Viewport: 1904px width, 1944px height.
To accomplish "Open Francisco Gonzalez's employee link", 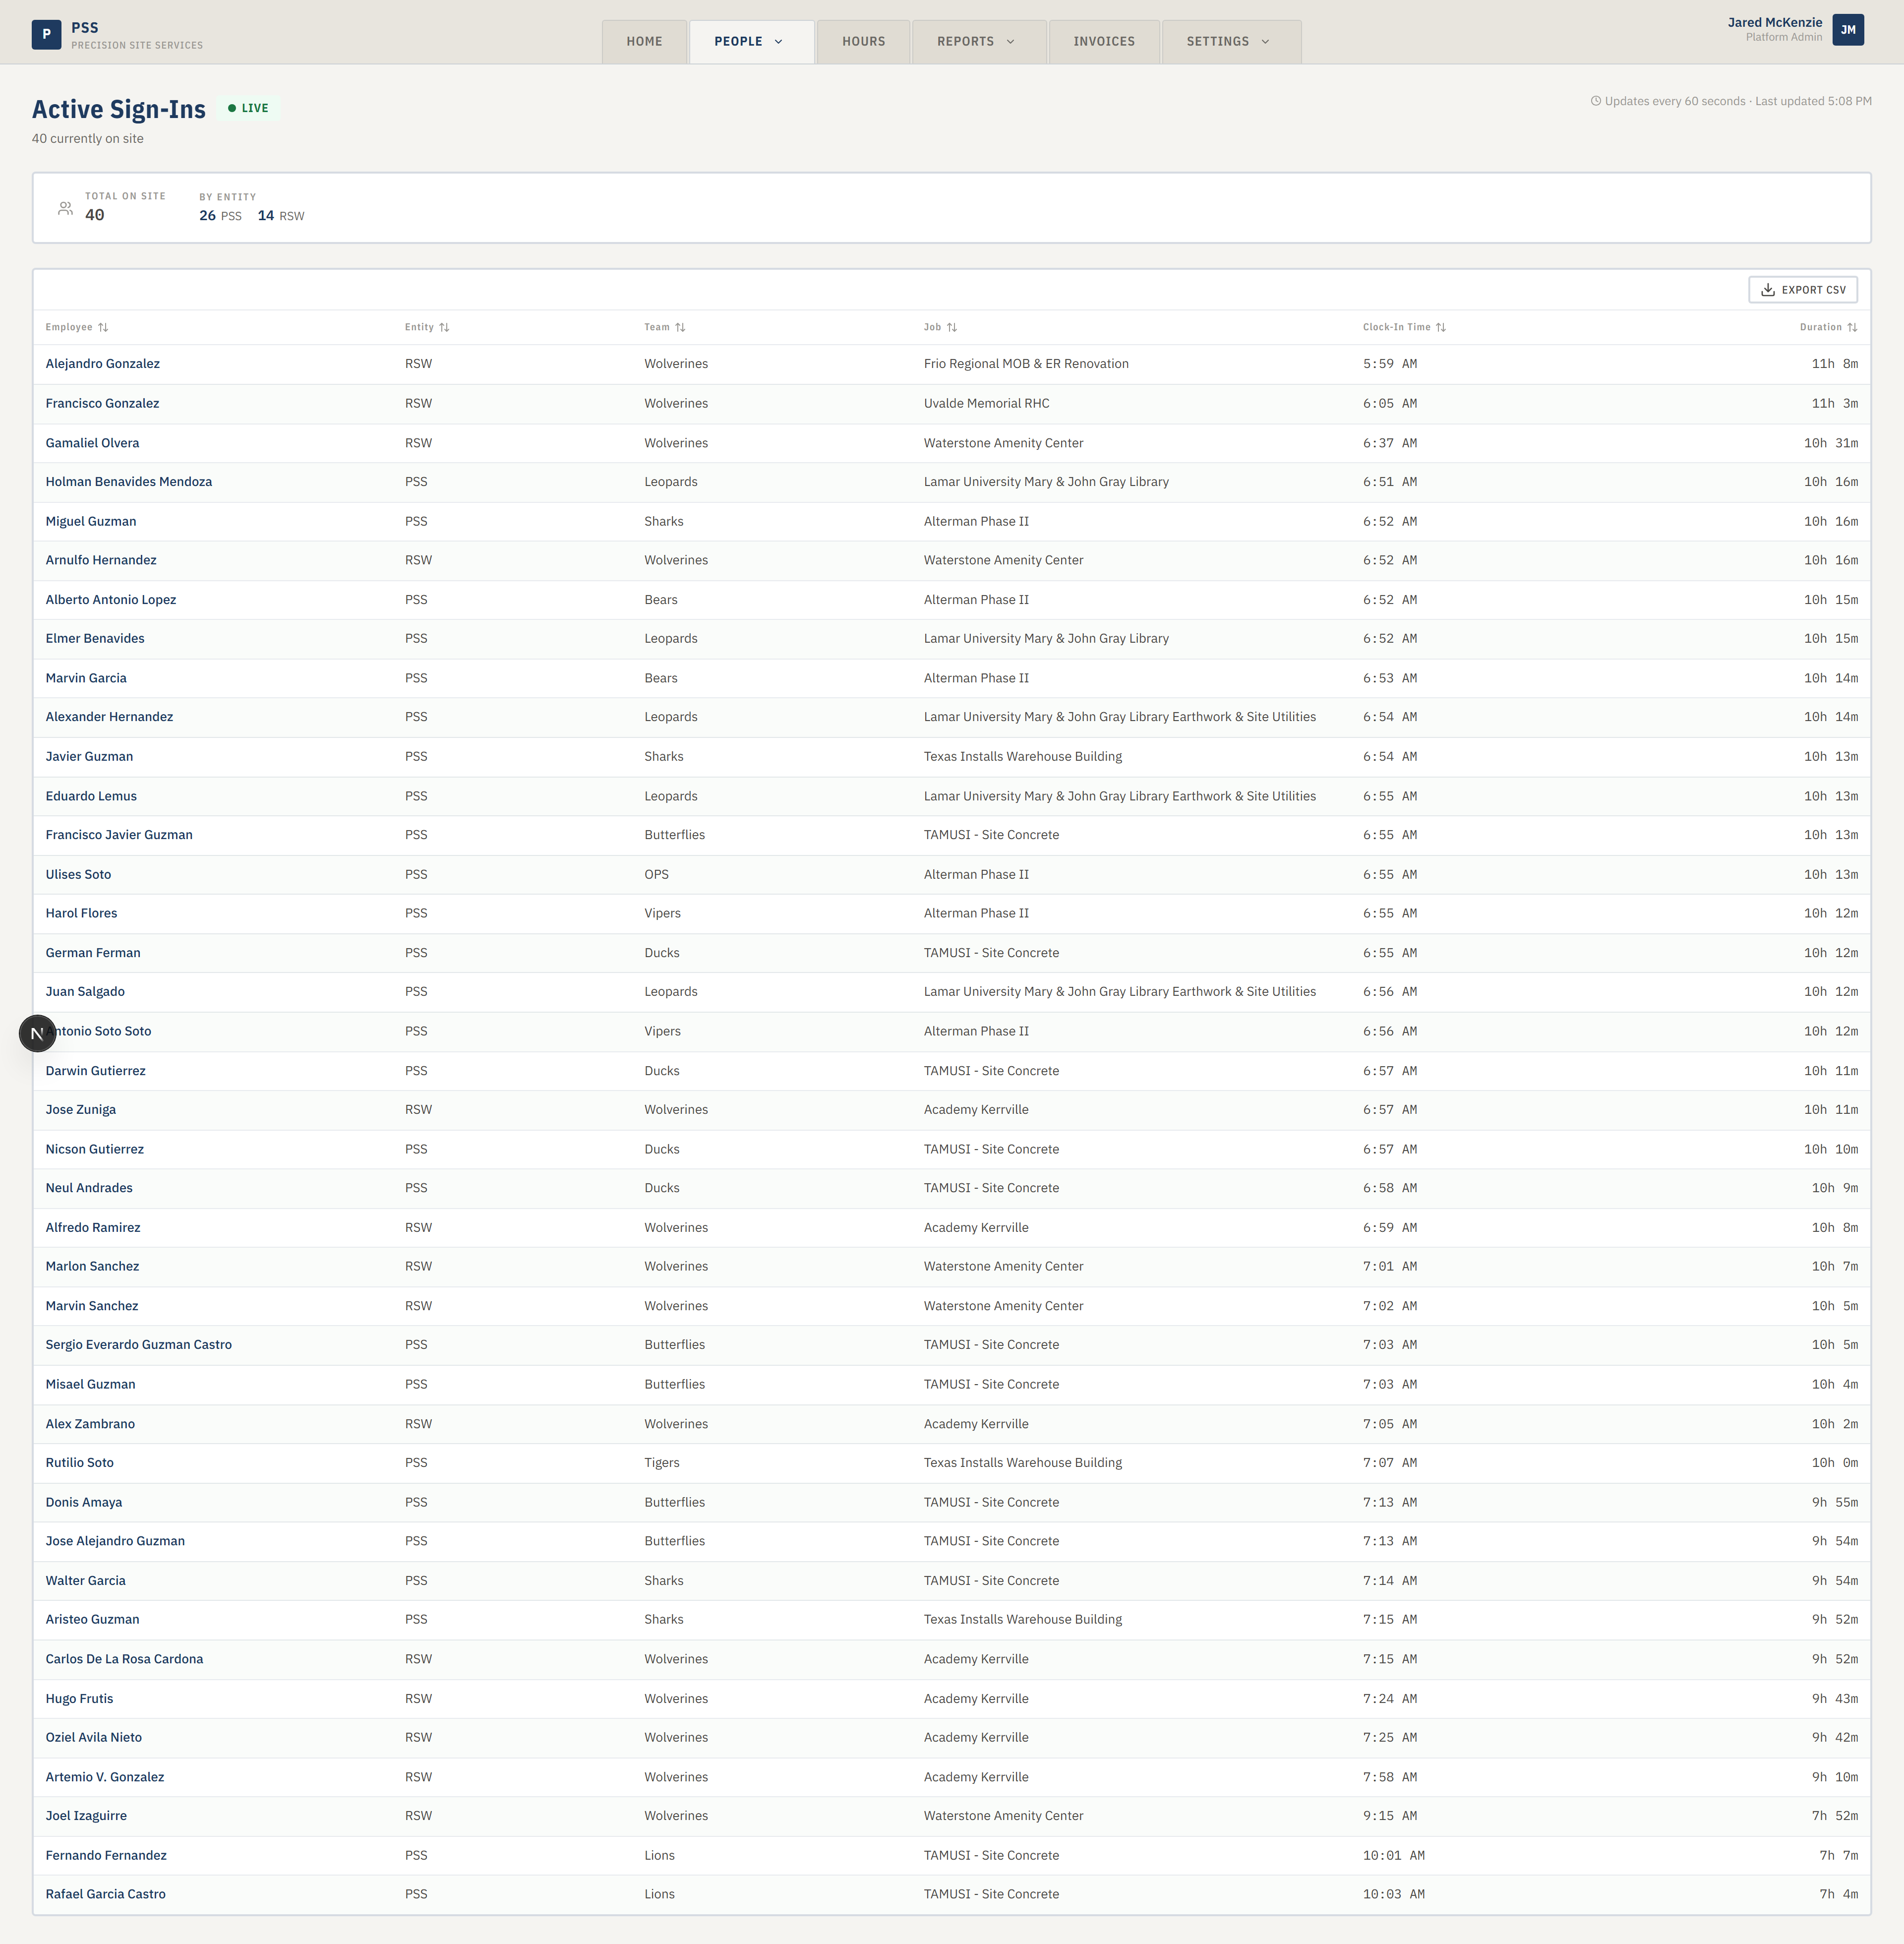I will (x=102, y=403).
